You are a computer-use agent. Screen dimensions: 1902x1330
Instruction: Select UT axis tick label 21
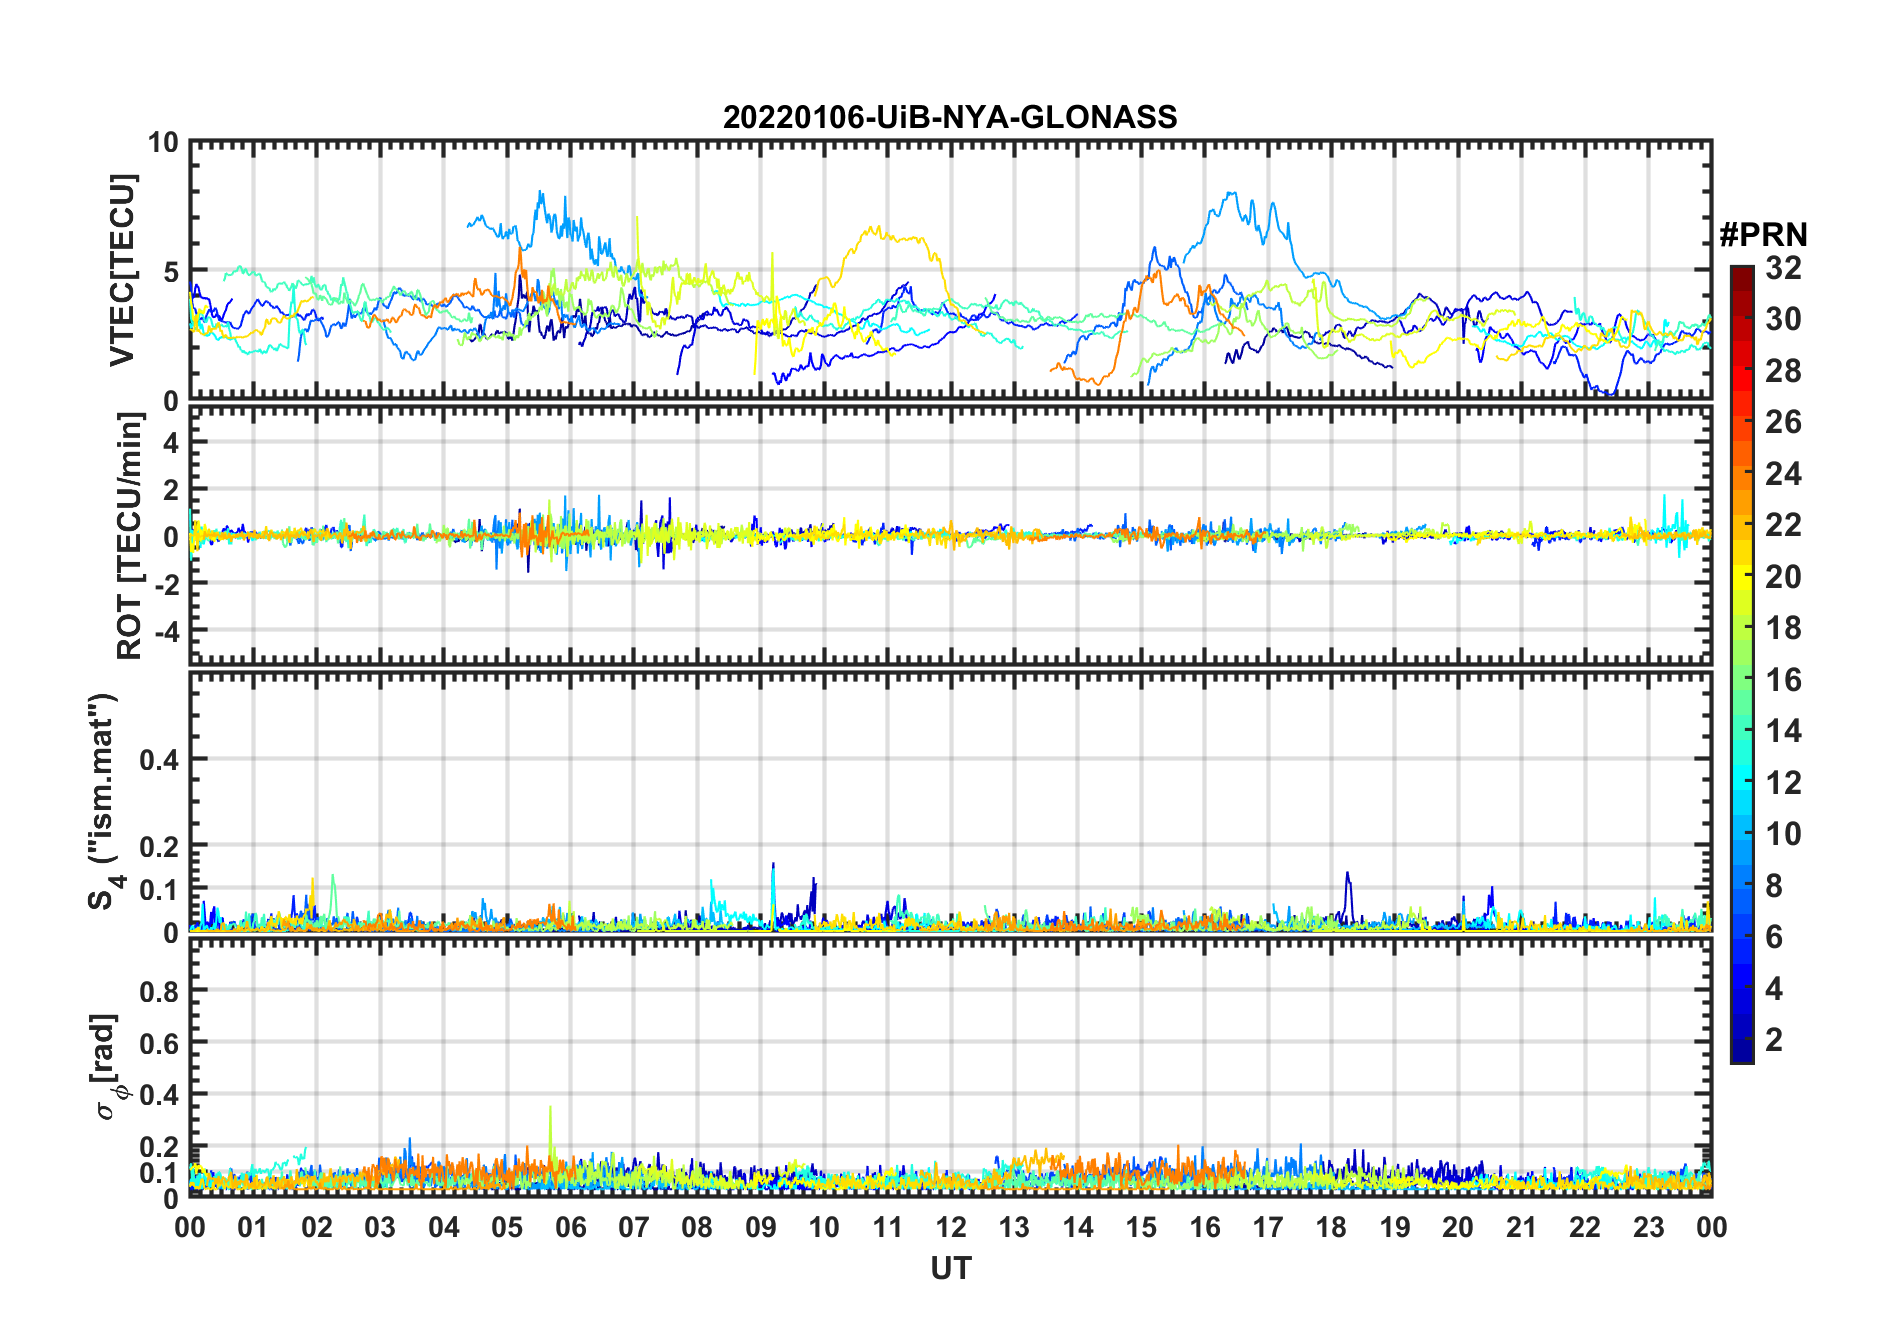(1522, 1227)
